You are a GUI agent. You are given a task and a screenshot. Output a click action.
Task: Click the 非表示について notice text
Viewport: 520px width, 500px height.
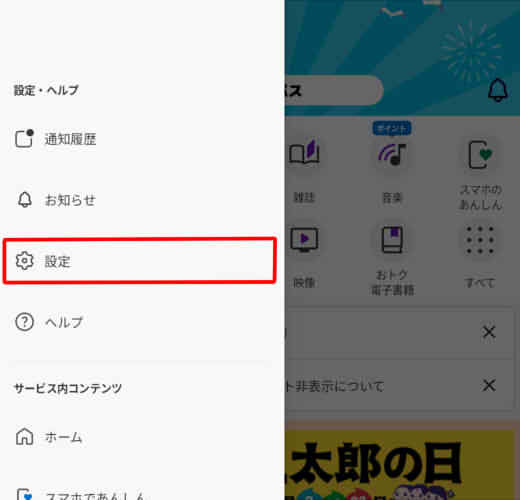tap(334, 386)
